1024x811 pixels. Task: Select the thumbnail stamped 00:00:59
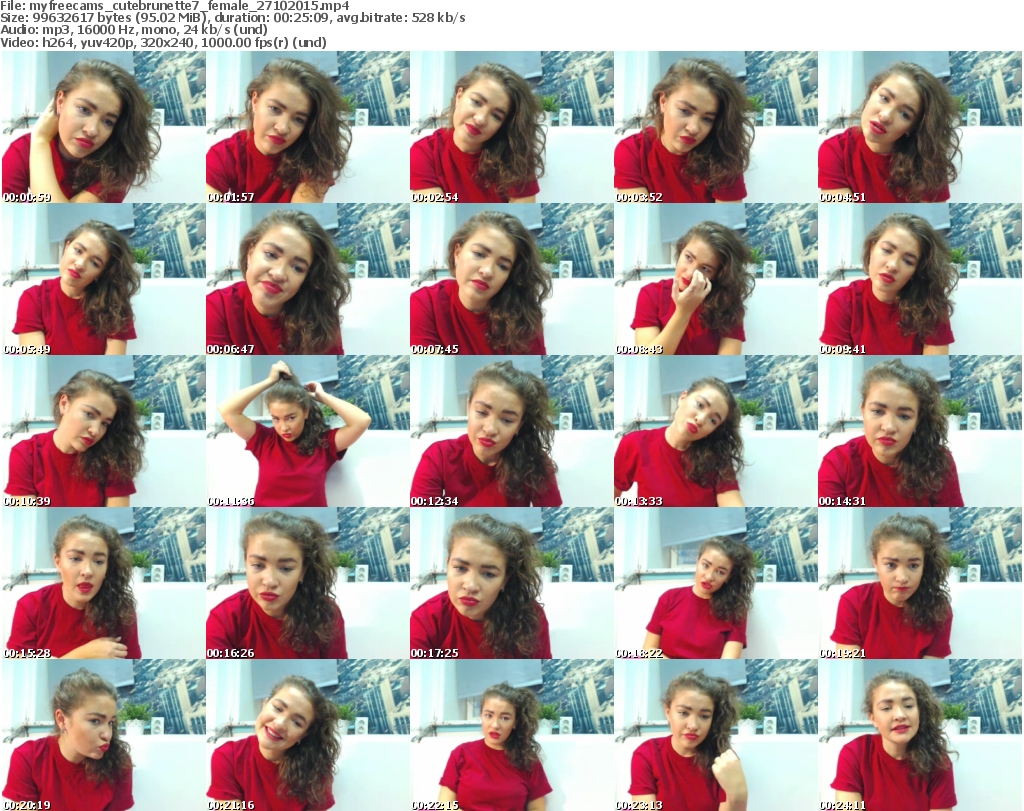pyautogui.click(x=104, y=127)
